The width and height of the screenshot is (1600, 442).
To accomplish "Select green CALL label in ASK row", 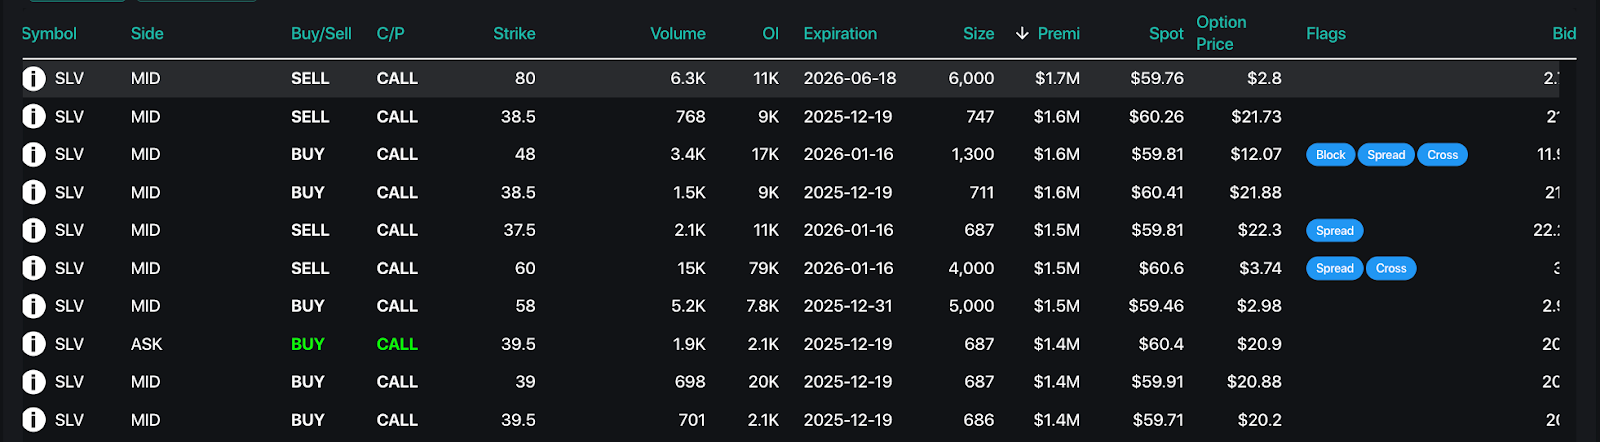I will pyautogui.click(x=397, y=344).
